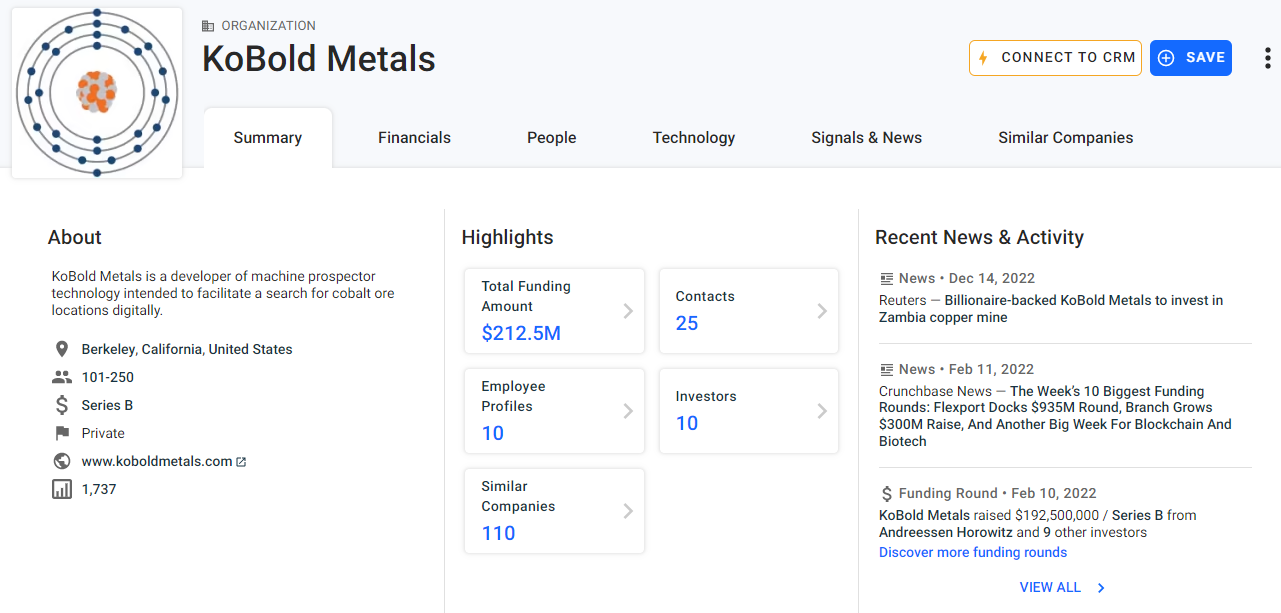Click the KoBold Metals atom logo
Screen dimensions: 1281x613
point(97,93)
